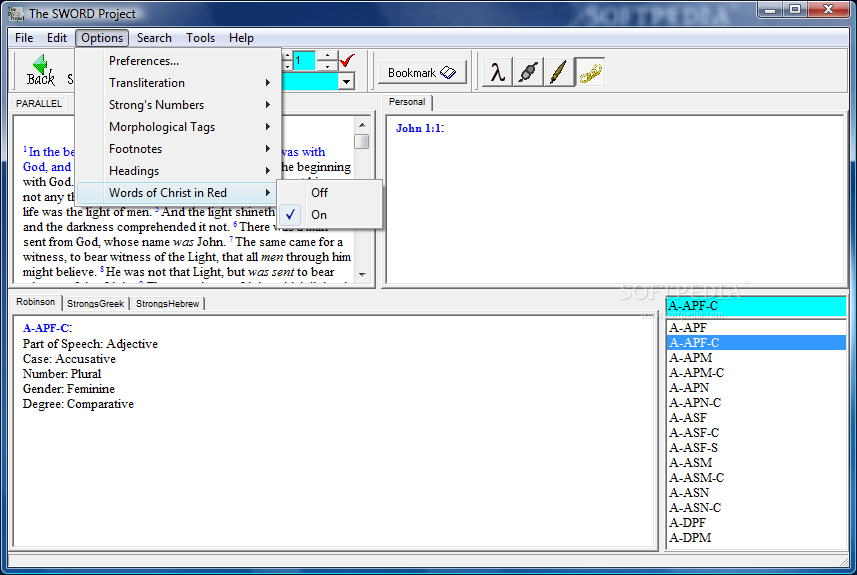857x575 pixels.
Task: Increase the chapter number with up stepper
Action: pos(327,55)
